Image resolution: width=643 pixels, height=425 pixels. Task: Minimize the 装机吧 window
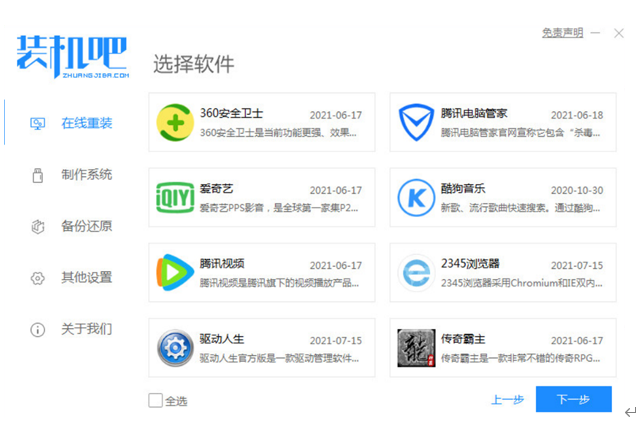click(596, 33)
